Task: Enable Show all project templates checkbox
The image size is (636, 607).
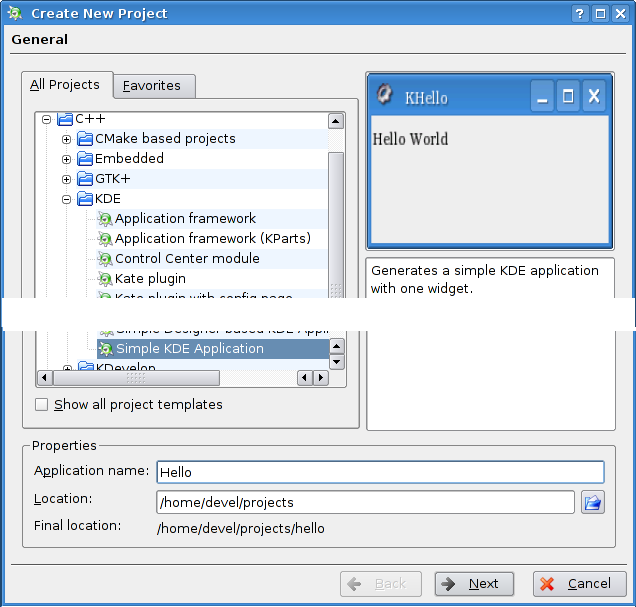Action: 42,405
